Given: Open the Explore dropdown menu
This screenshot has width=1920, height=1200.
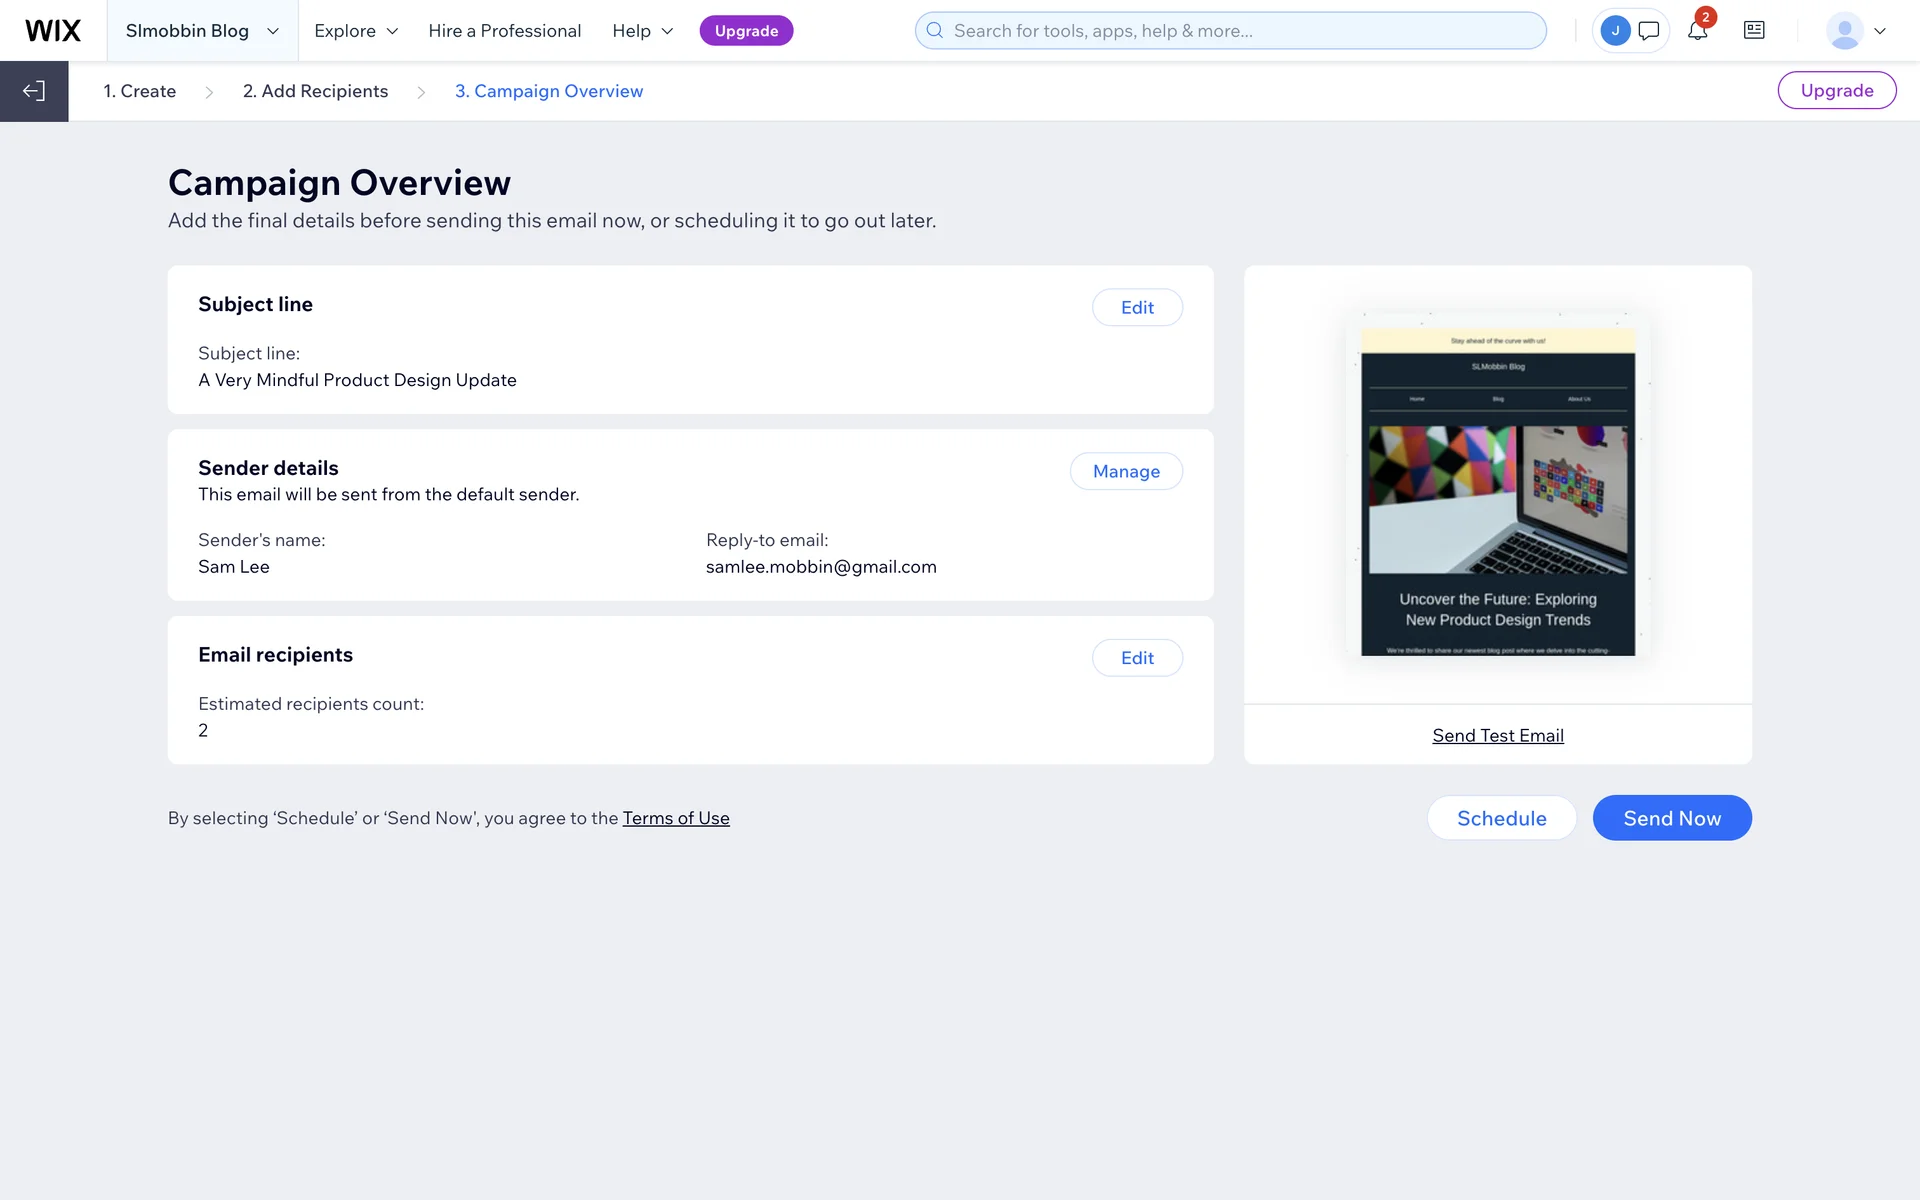Looking at the screenshot, I should [x=356, y=31].
